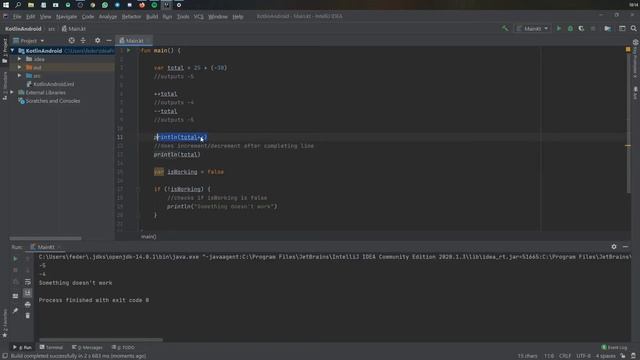The height and width of the screenshot is (360, 640).
Task: Open the Refactor menu
Action: (131, 17)
